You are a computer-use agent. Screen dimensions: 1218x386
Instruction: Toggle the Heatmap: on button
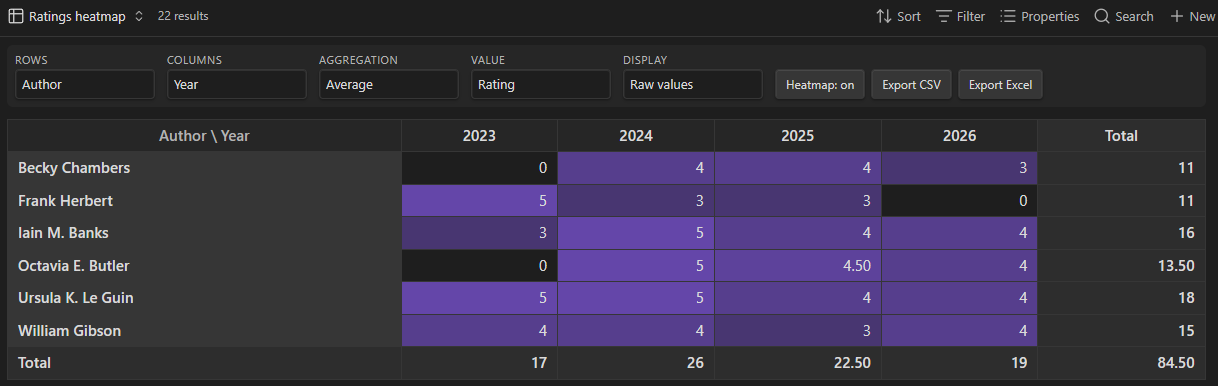point(820,85)
